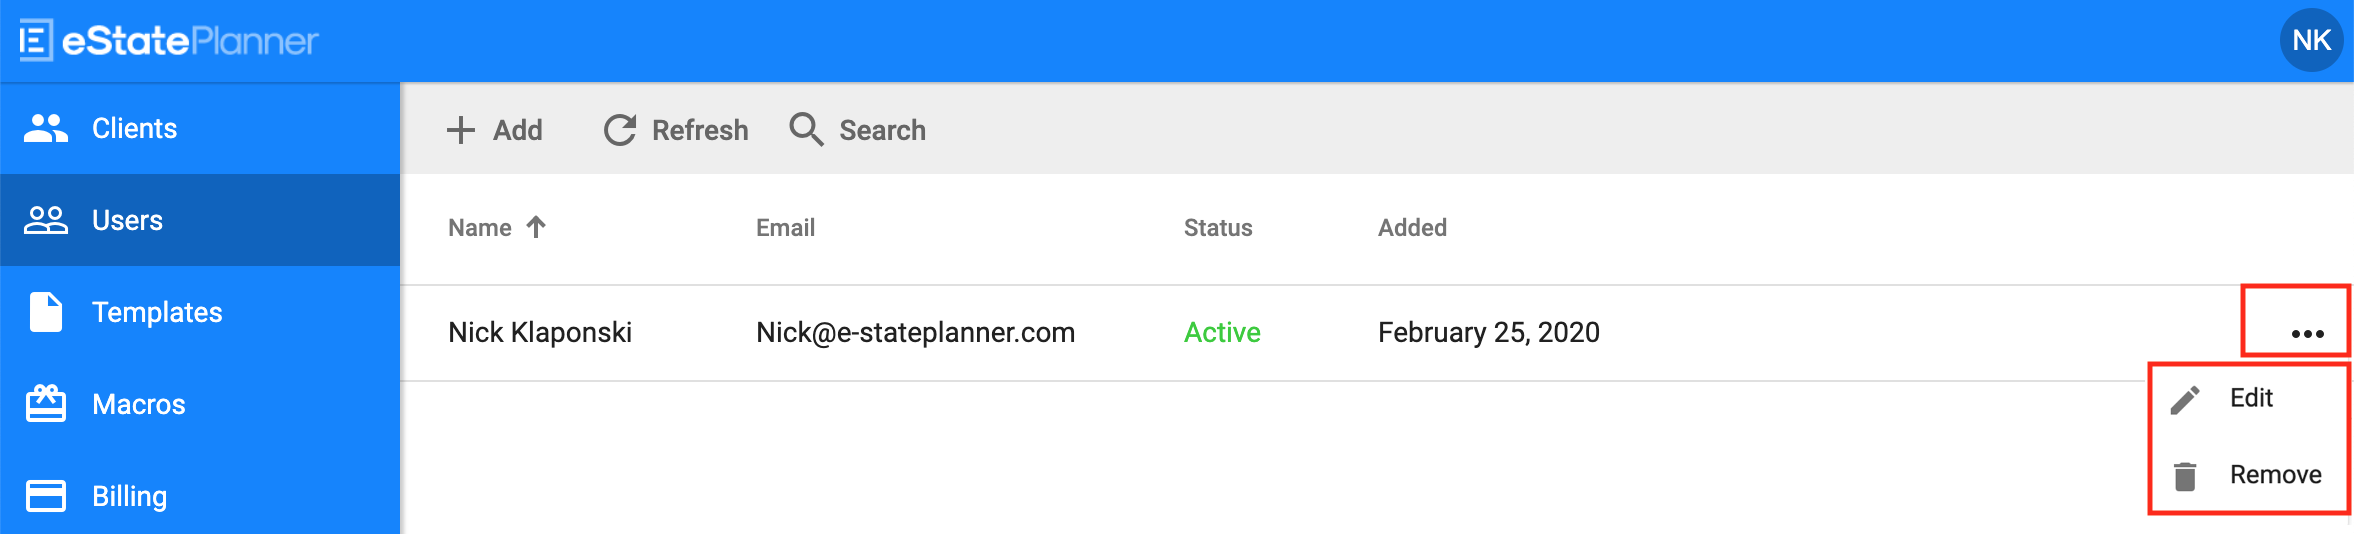Choose Edit from the row menu
2354x534 pixels.
coord(2248,398)
